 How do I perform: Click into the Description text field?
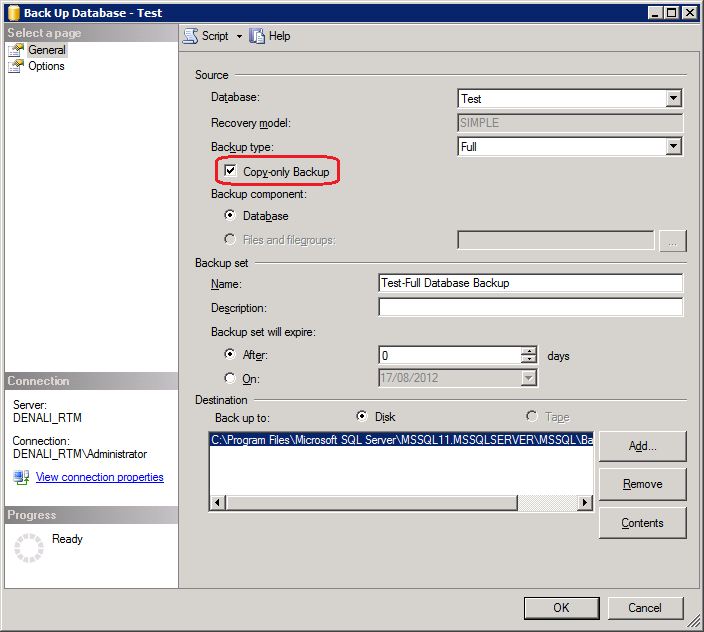[x=530, y=307]
